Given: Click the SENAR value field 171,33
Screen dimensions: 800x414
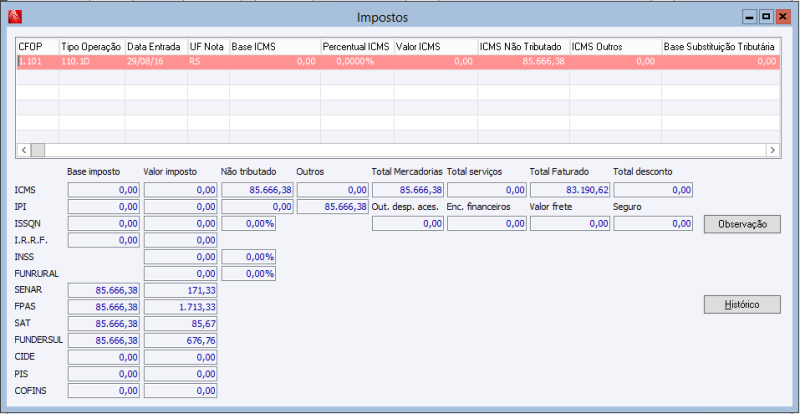Looking at the screenshot, I should 181,290.
